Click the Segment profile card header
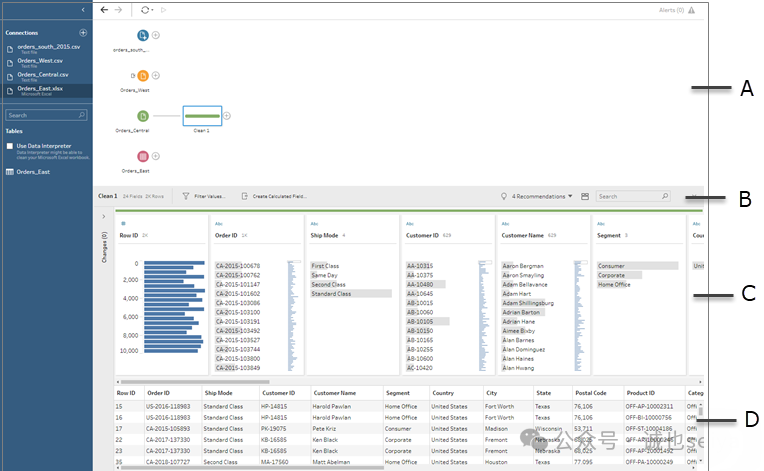Screen dimensions: 764x471 (609, 235)
